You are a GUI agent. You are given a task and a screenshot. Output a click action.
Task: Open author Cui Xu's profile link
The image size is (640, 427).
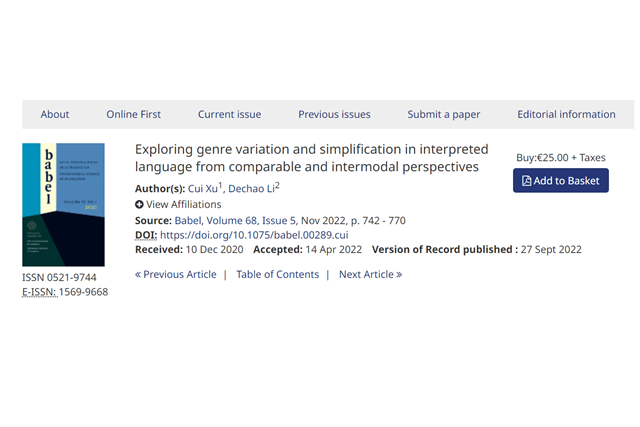point(202,189)
